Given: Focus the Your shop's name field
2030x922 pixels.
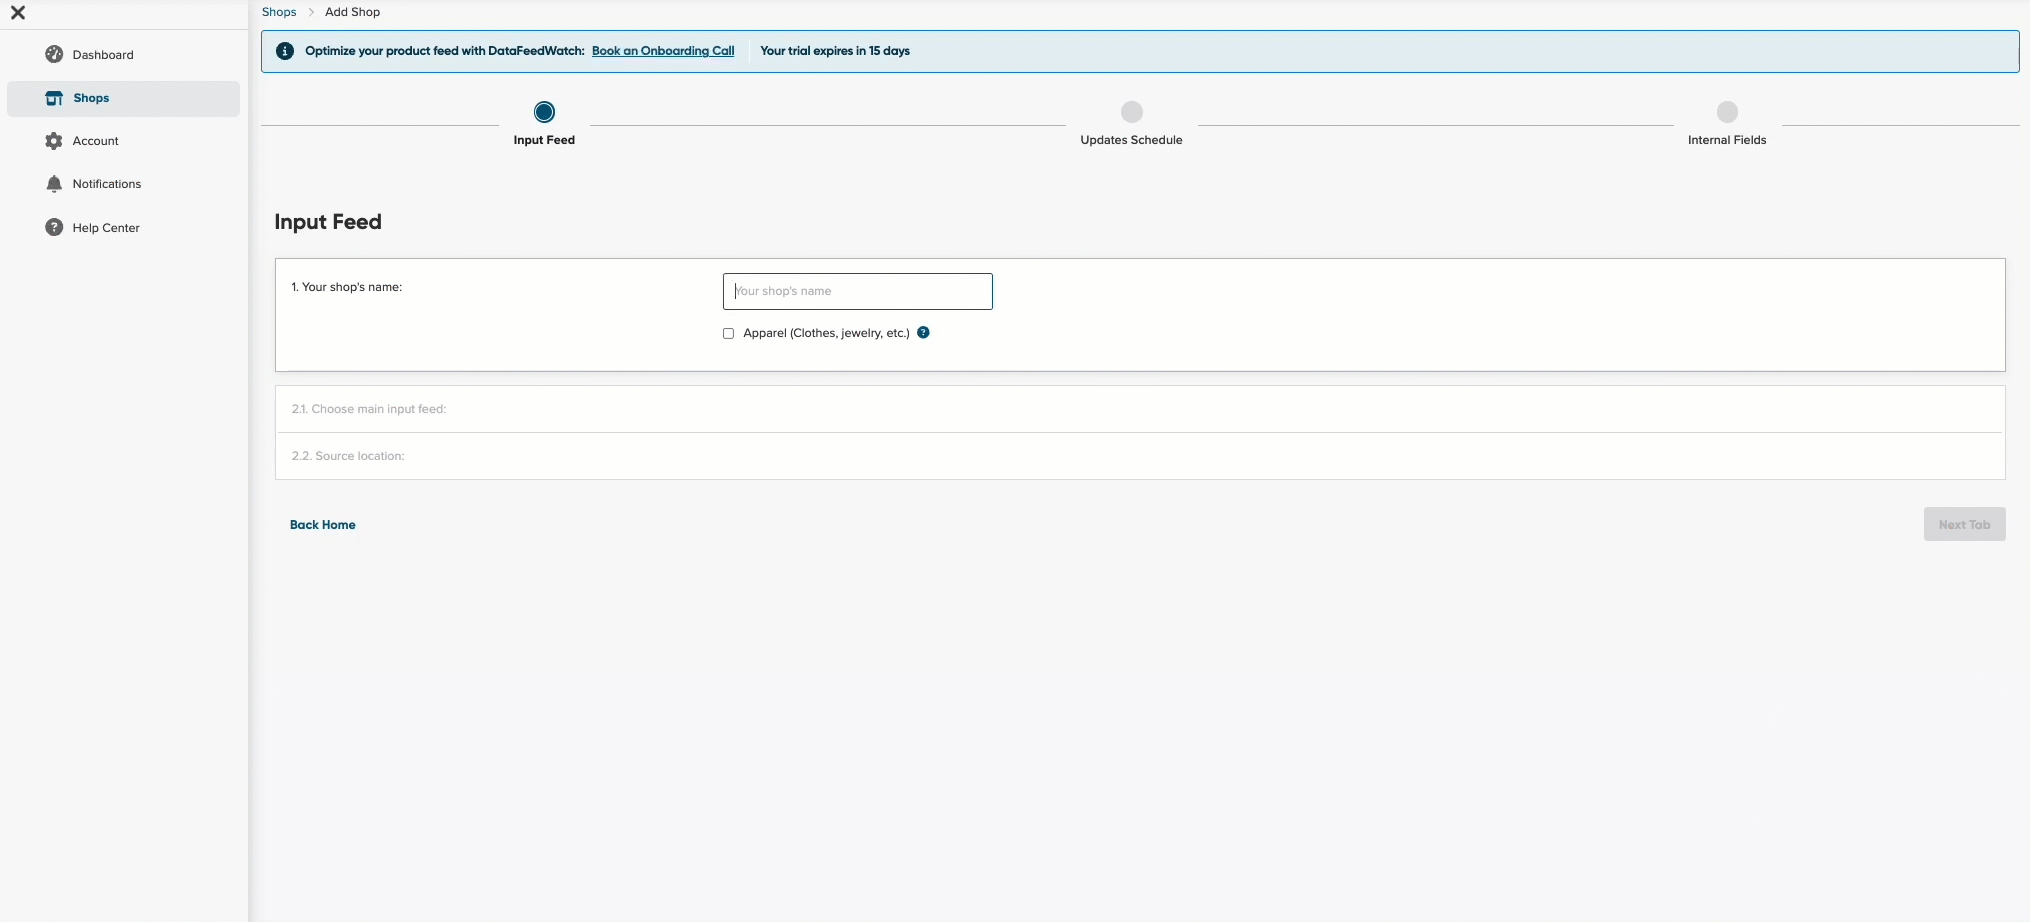Looking at the screenshot, I should coord(858,291).
